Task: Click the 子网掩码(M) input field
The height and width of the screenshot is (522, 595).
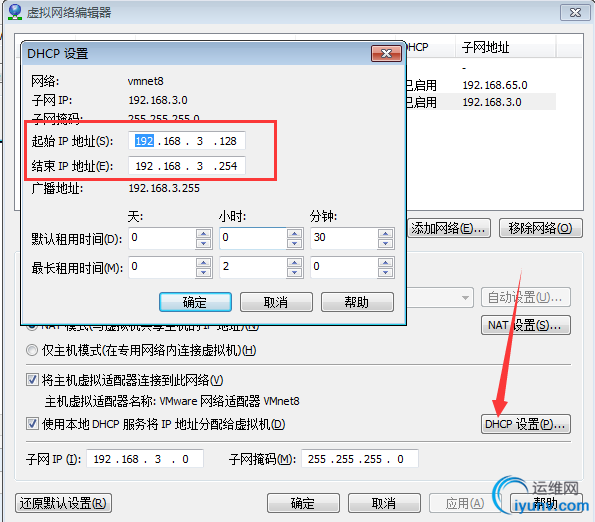Action: click(360, 459)
